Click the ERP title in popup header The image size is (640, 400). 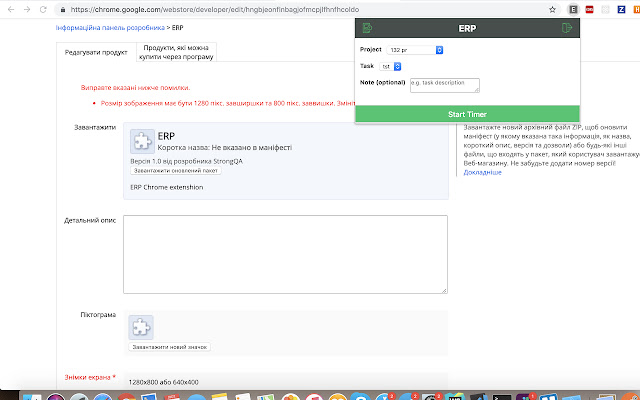click(x=467, y=28)
